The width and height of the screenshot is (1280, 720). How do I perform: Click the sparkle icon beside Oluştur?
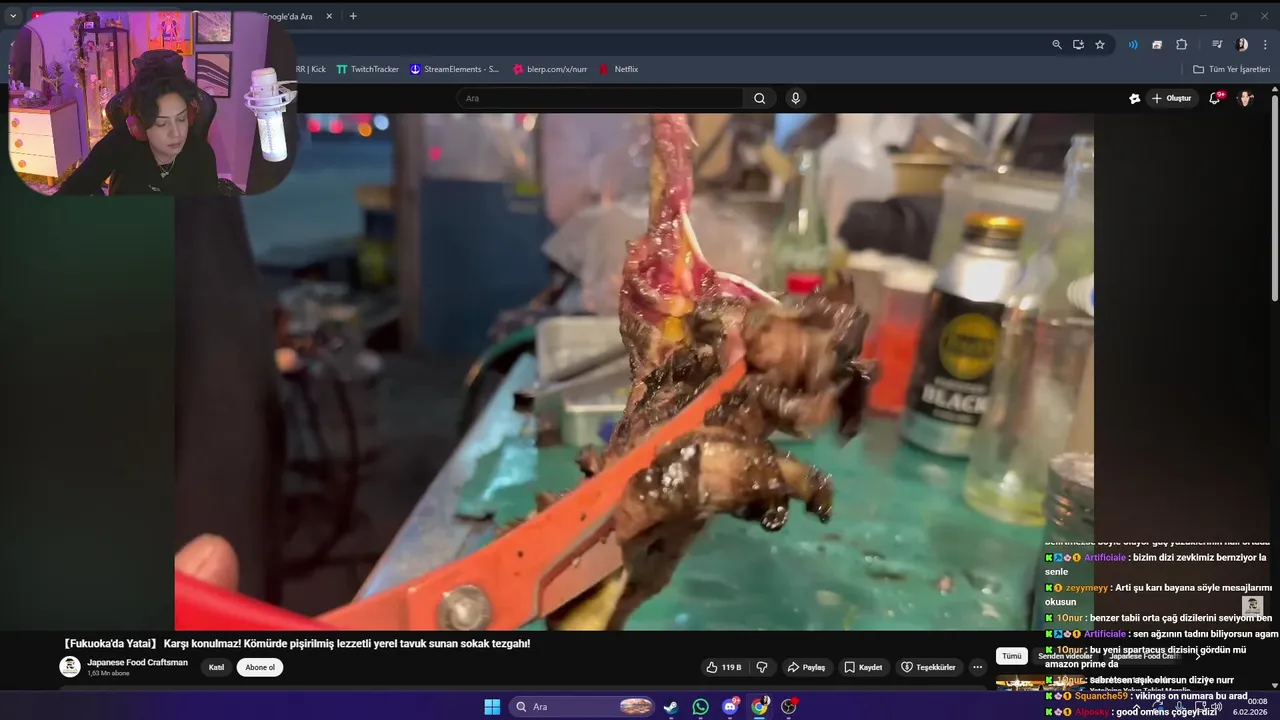pyautogui.click(x=1135, y=98)
